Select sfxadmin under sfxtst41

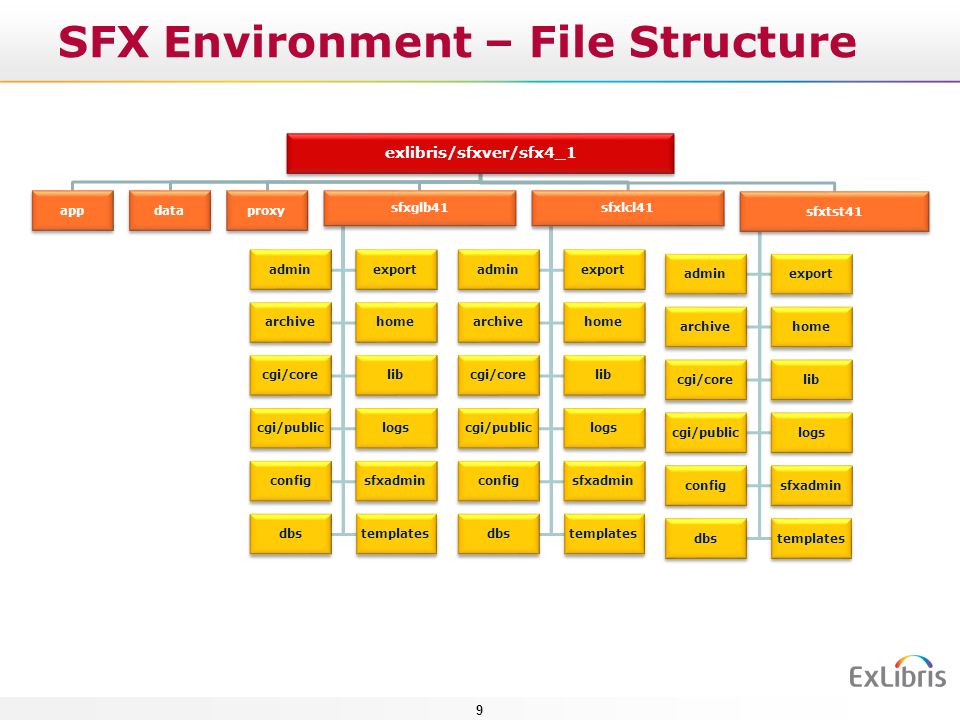pyautogui.click(x=811, y=486)
